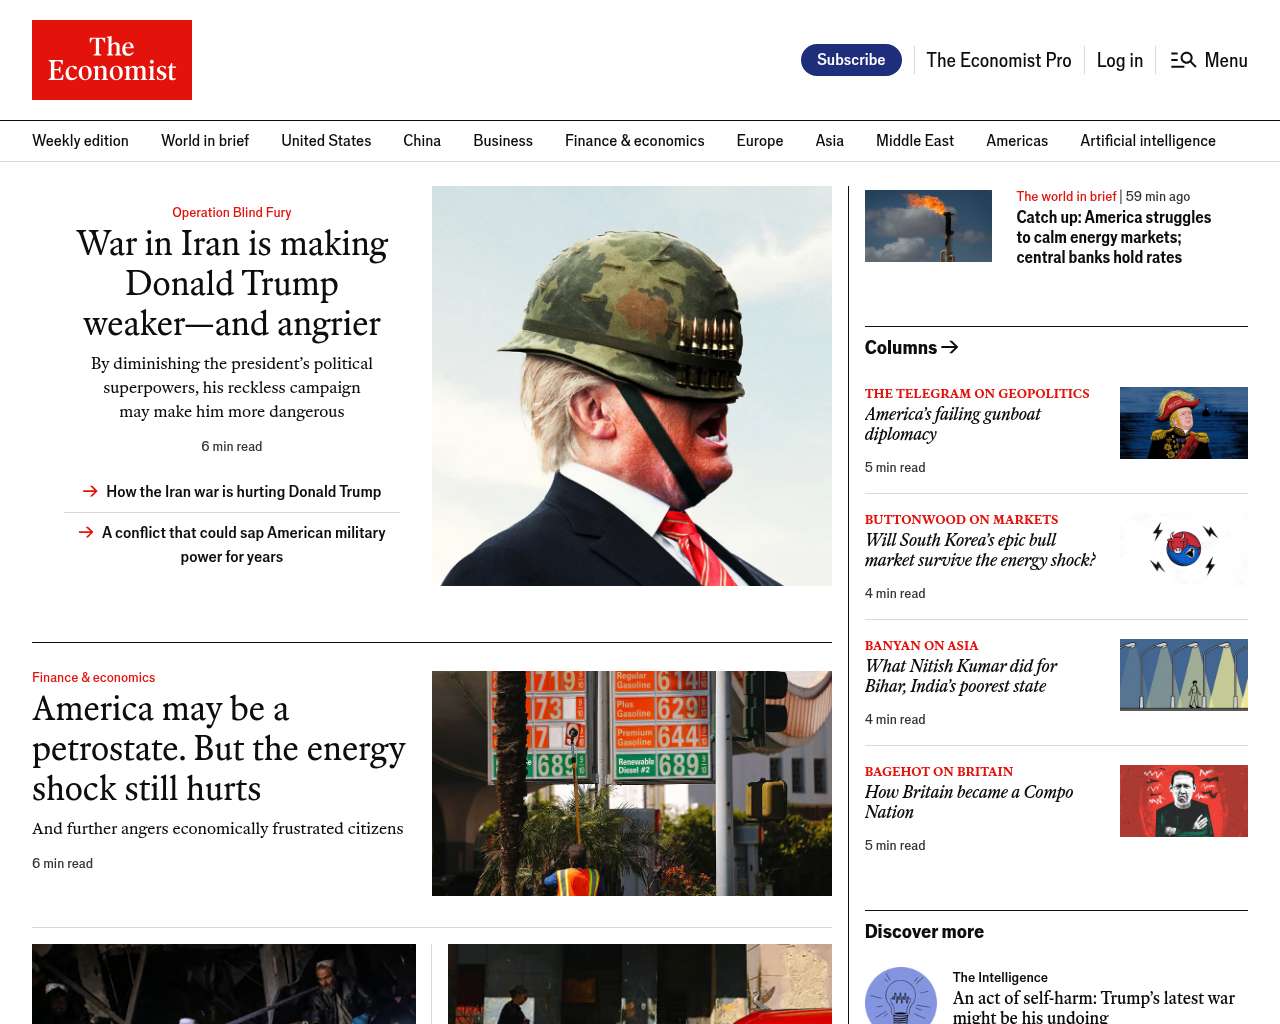Click the gasoline price sign photo

click(632, 783)
